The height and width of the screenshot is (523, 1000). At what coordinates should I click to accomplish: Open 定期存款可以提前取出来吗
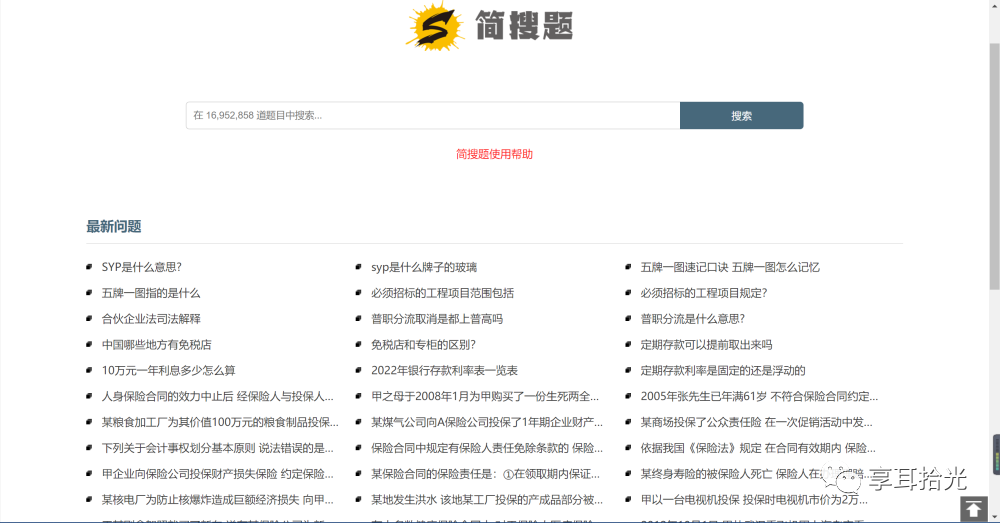click(706, 345)
